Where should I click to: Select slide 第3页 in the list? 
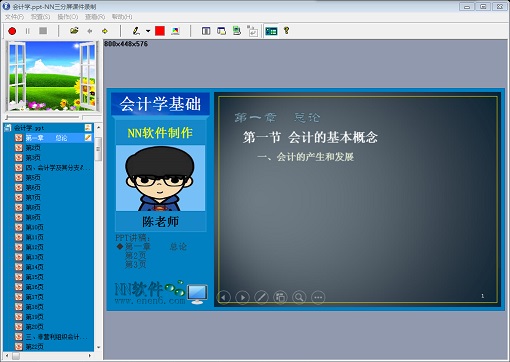point(33,158)
